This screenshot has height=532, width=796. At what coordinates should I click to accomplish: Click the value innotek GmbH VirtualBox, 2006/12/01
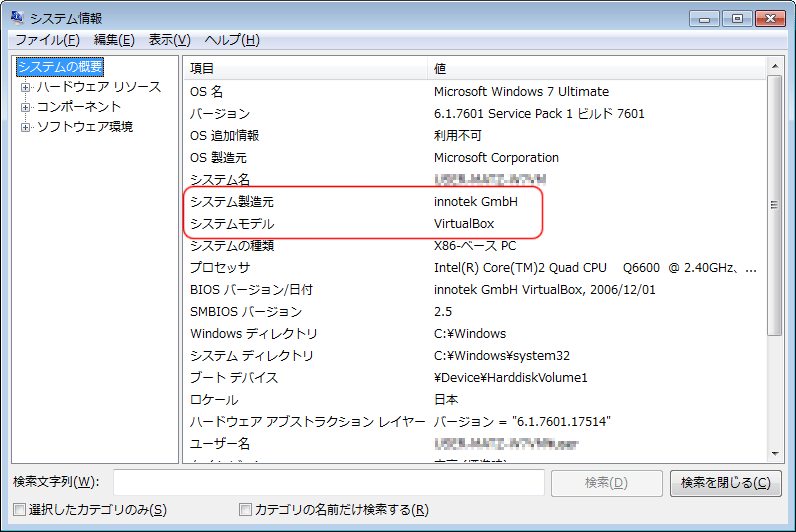pyautogui.click(x=545, y=290)
